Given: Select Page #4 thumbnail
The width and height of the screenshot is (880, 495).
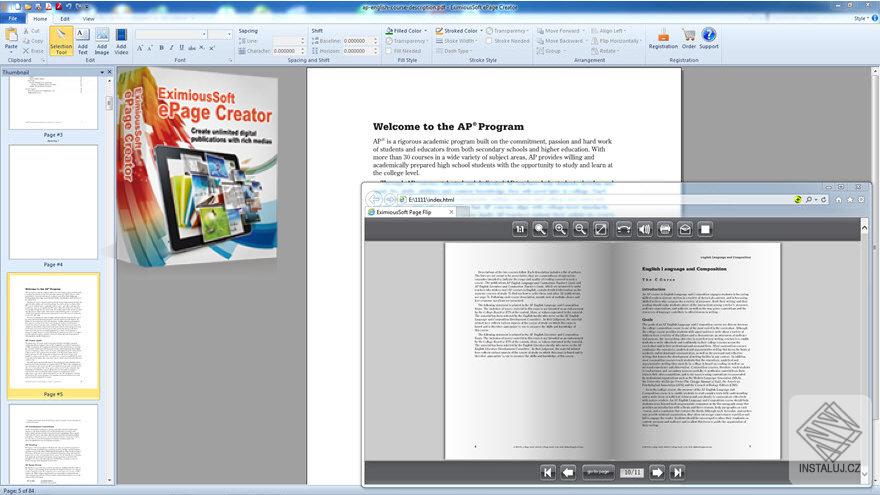Looking at the screenshot, I should coord(53,203).
